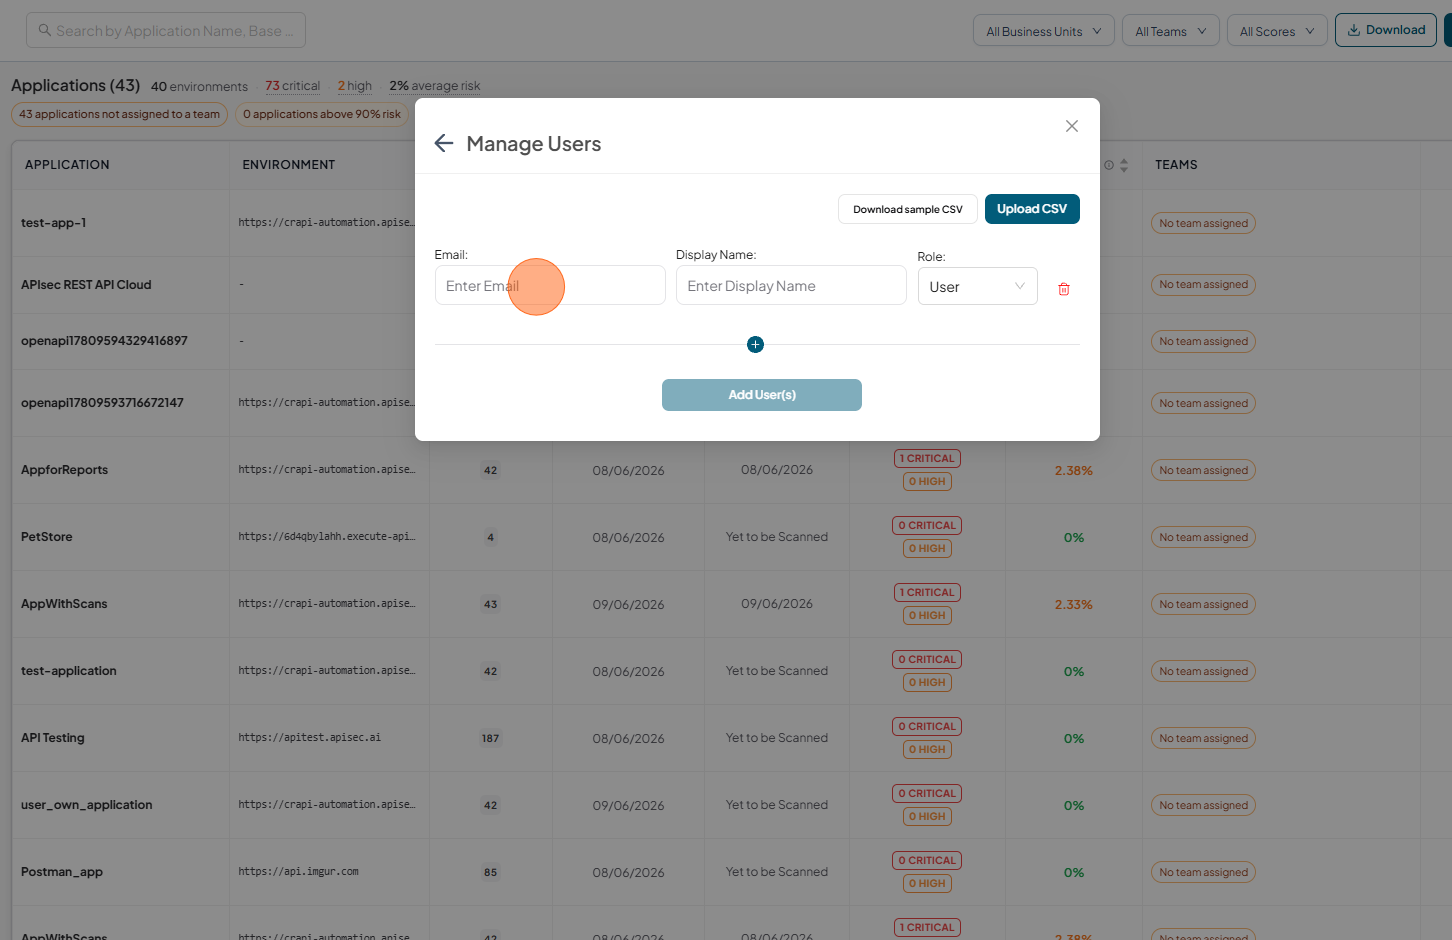Image resolution: width=1452 pixels, height=940 pixels.
Task: Click 1 CRITICAL badge in AppforReports row
Action: (x=927, y=459)
